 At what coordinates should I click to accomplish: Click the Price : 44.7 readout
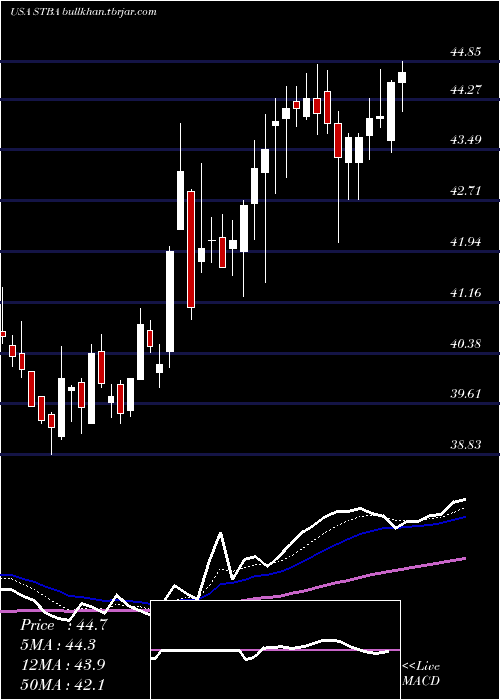[63, 625]
